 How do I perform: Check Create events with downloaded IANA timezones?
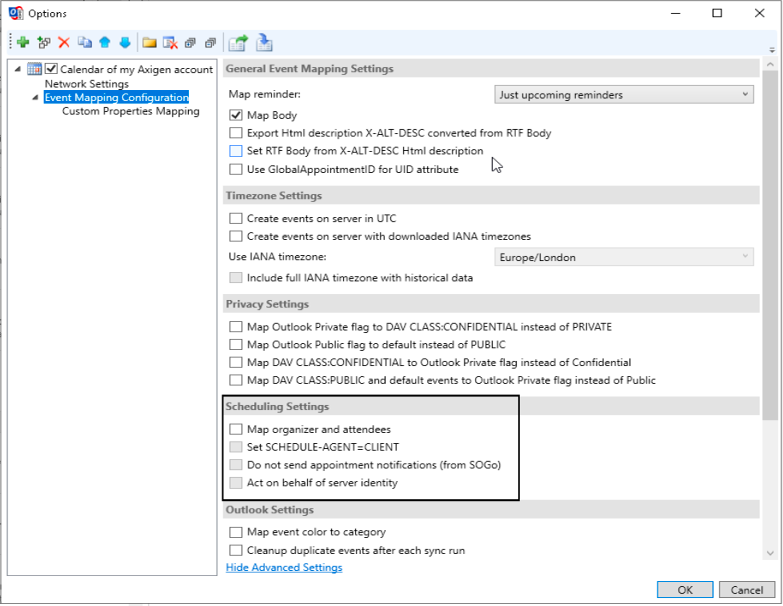click(x=236, y=236)
